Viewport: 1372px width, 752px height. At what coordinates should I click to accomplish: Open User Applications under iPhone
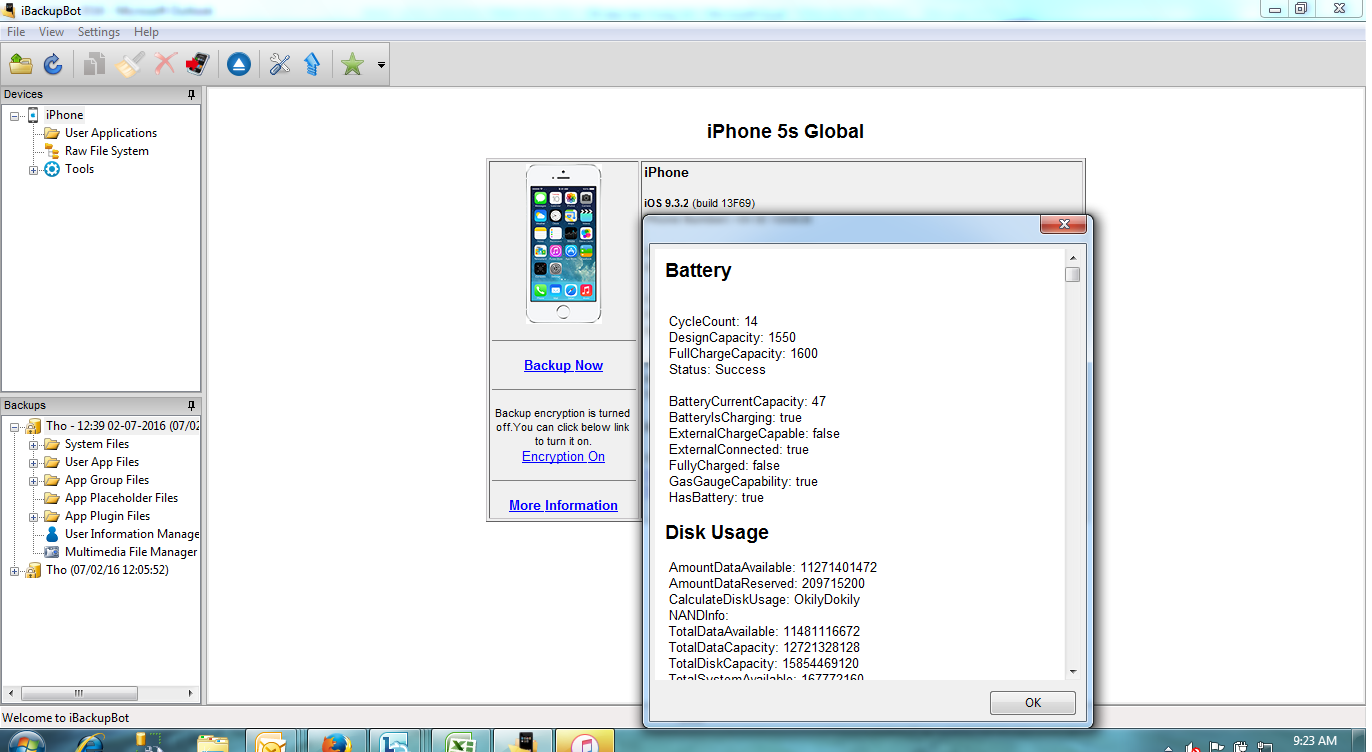(x=111, y=133)
